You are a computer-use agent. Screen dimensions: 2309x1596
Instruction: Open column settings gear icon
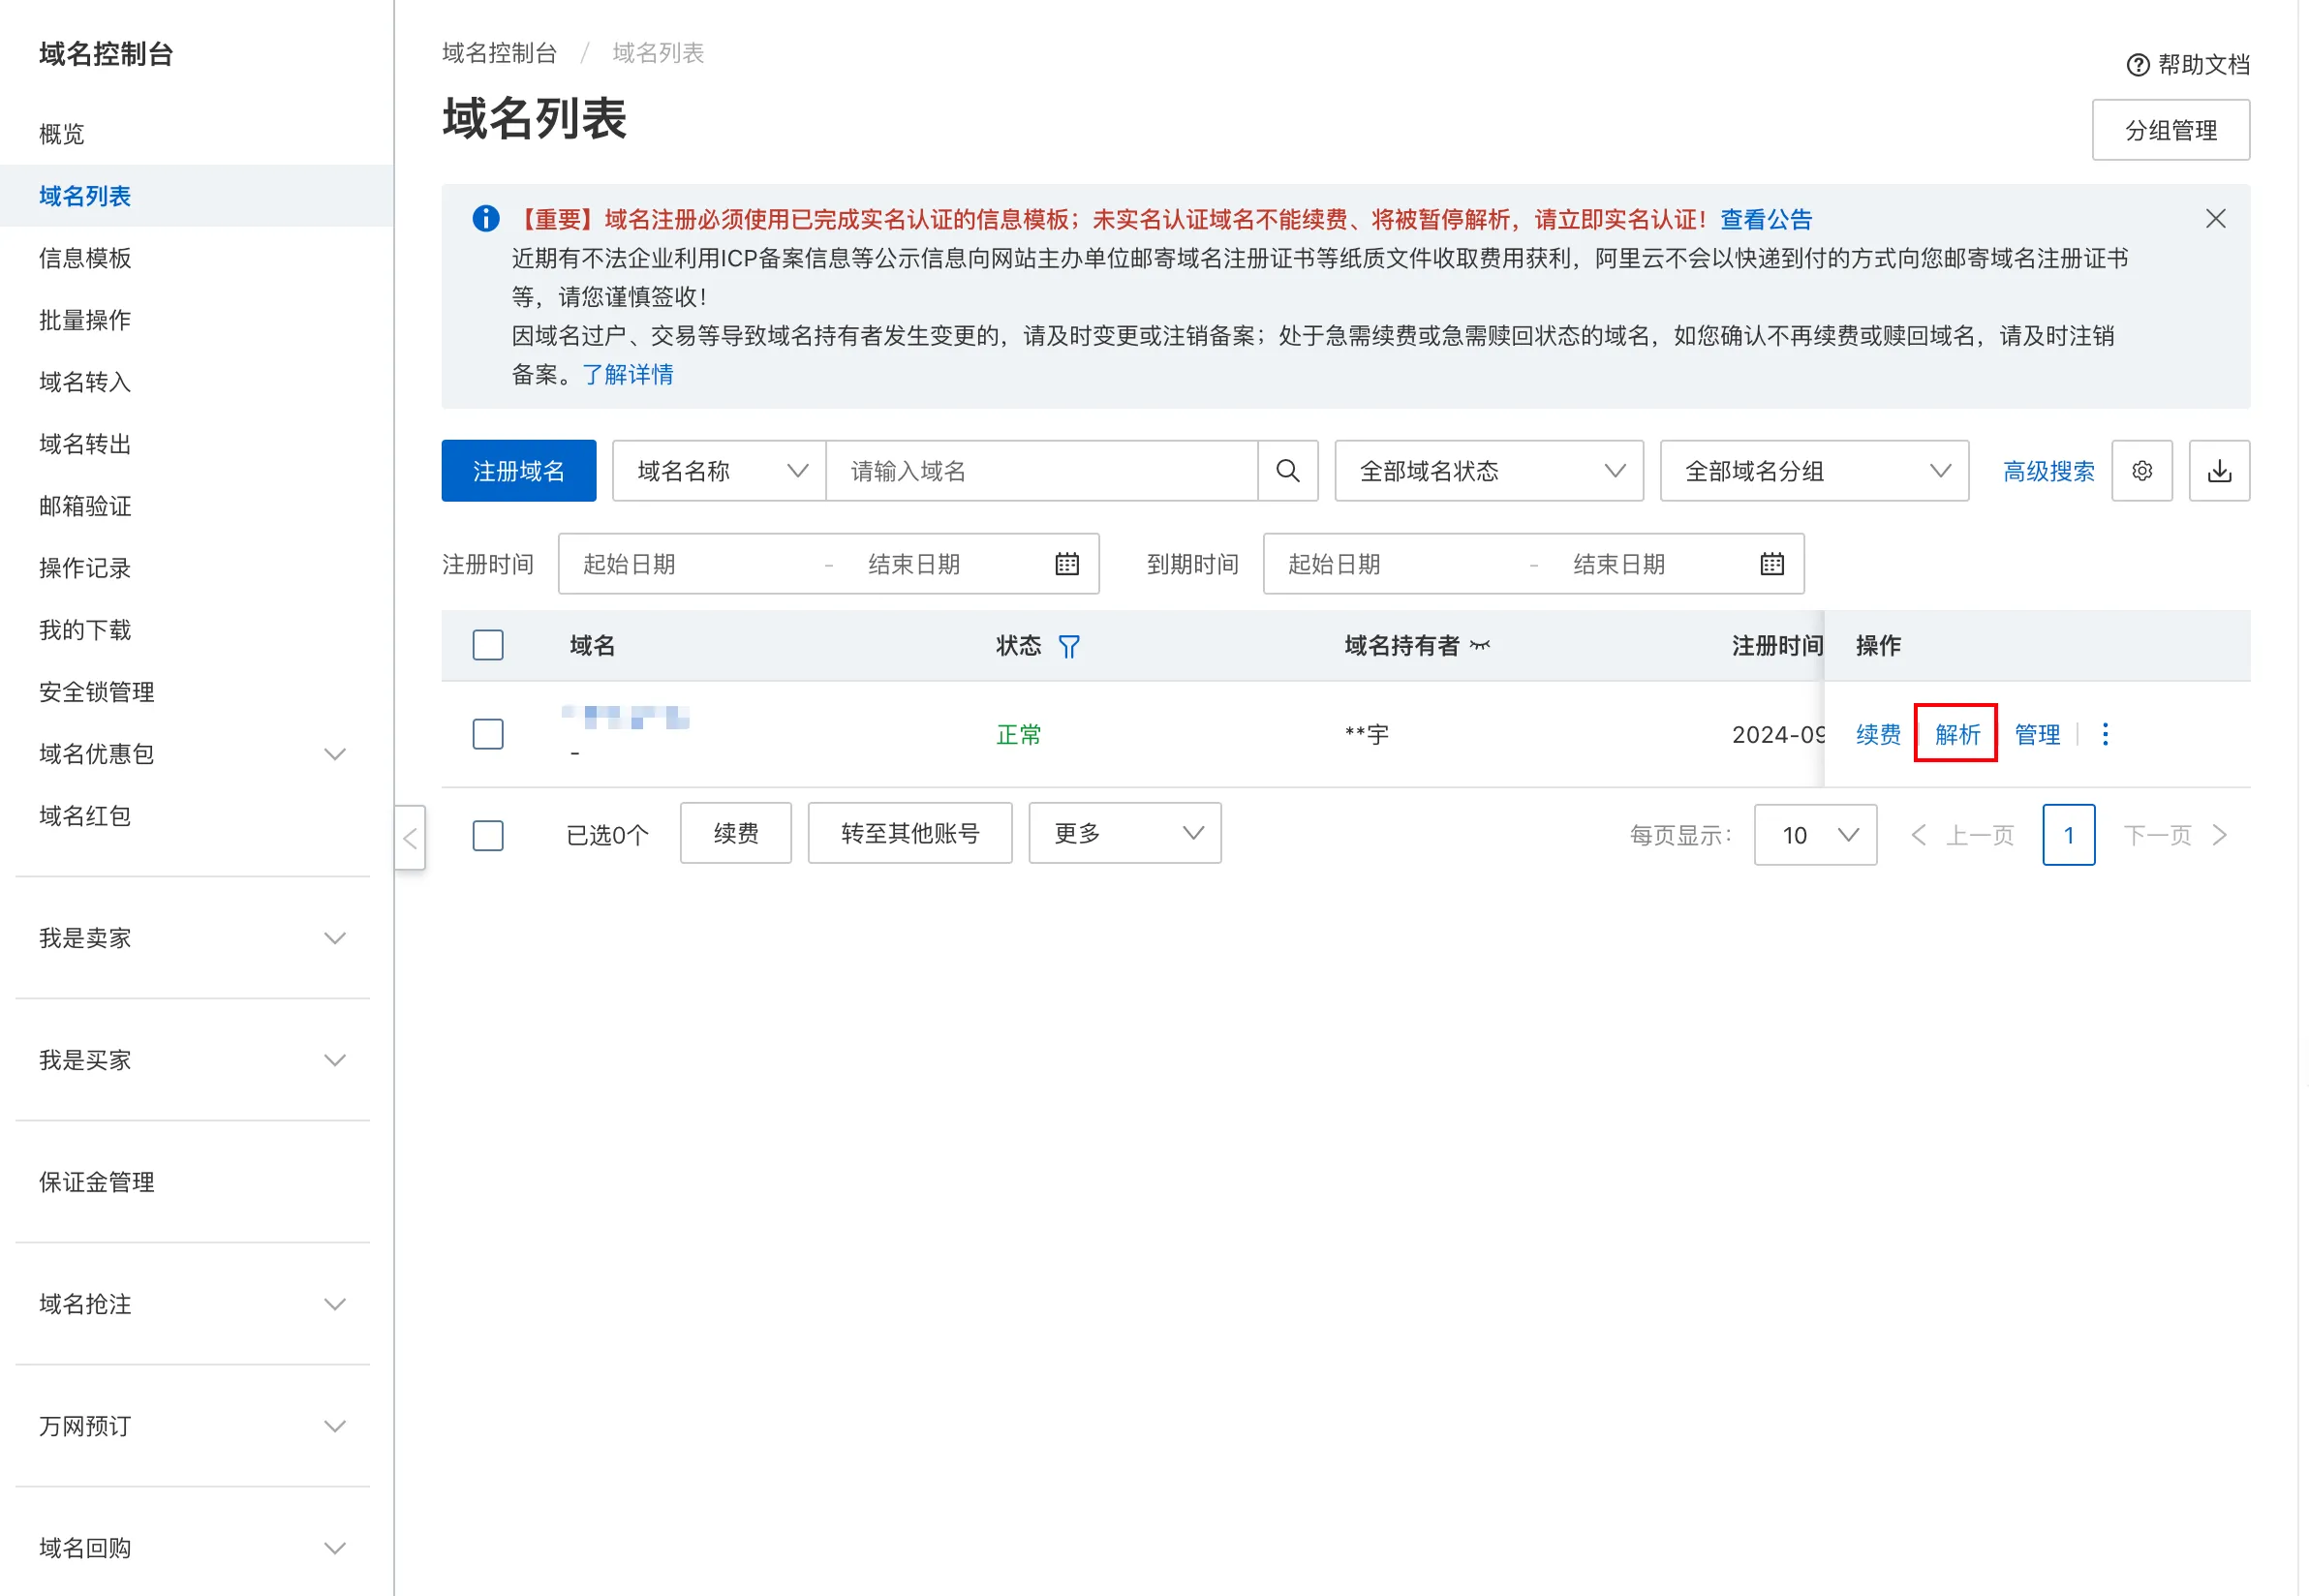click(2142, 471)
